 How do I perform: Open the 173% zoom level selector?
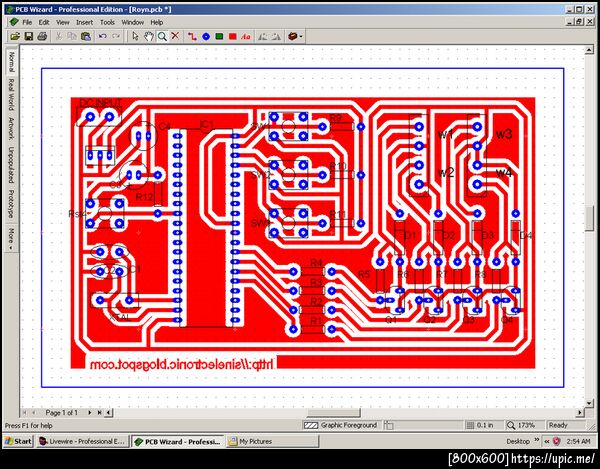(x=521, y=425)
